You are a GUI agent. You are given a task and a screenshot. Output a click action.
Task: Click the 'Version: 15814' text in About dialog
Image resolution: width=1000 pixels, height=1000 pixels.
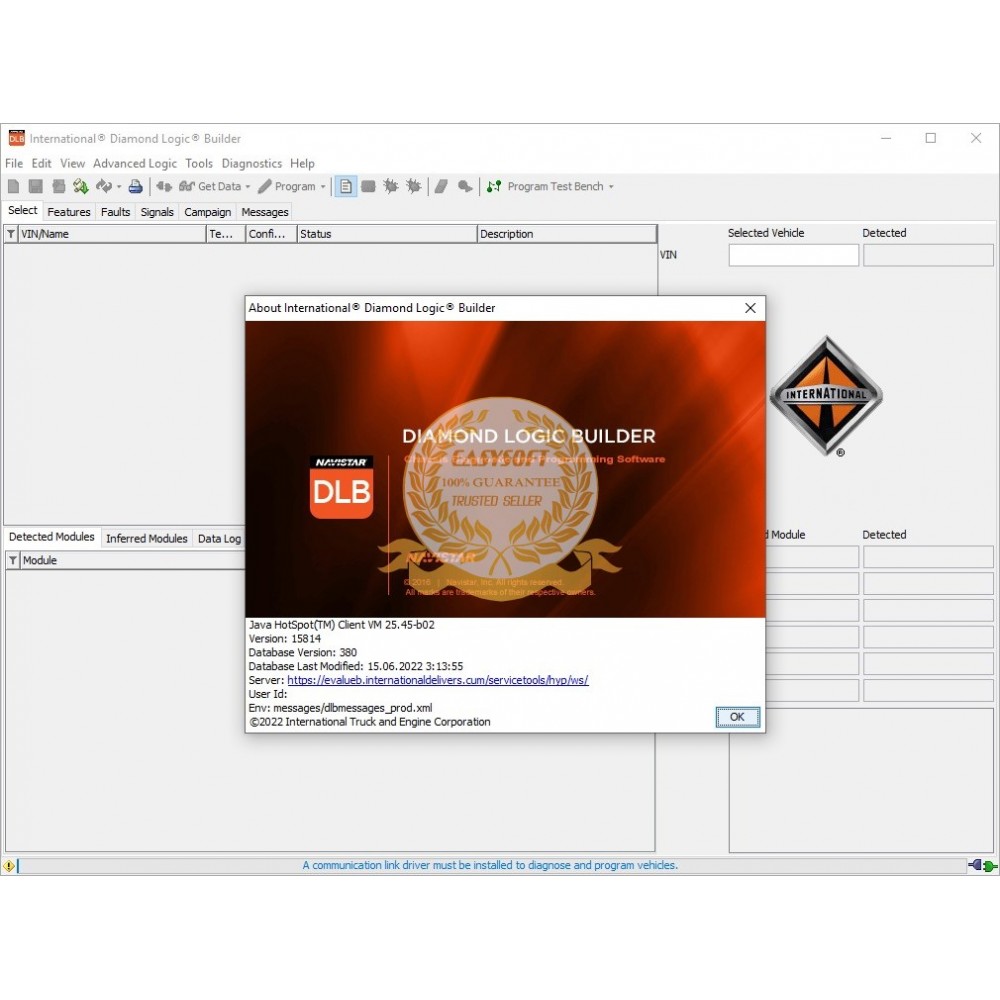pyautogui.click(x=284, y=638)
